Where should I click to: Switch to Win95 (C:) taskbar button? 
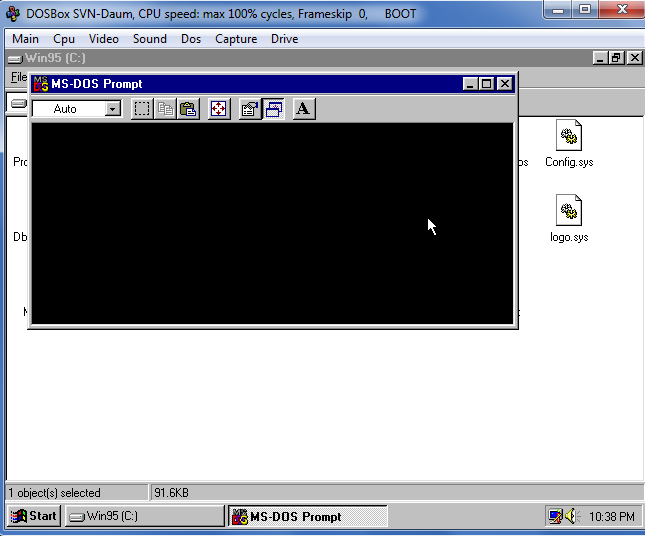145,516
